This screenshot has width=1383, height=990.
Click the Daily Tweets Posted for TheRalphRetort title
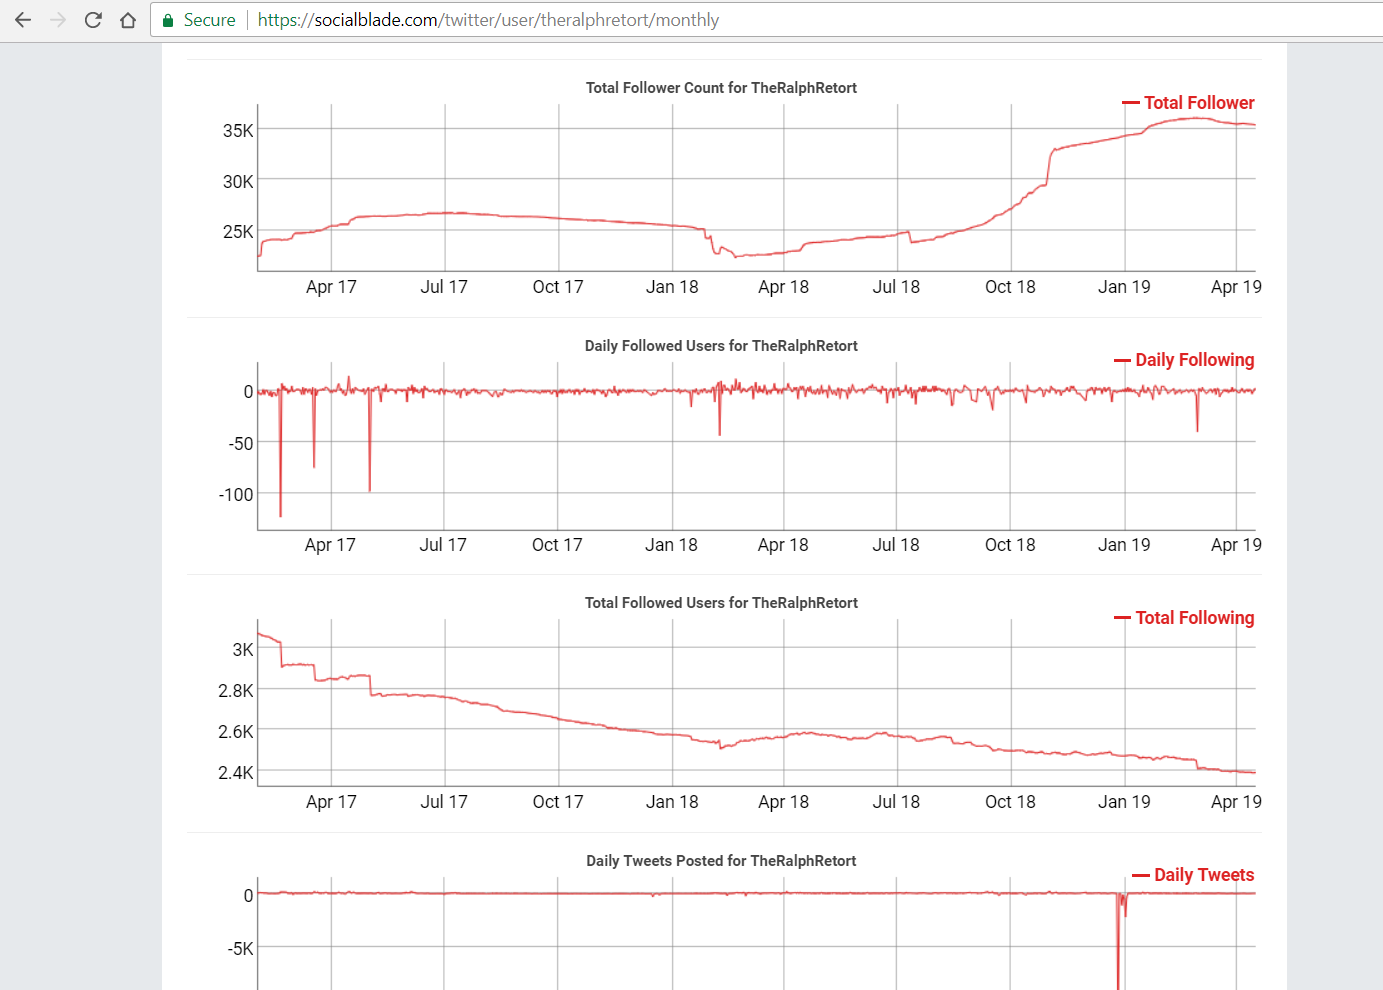[721, 861]
